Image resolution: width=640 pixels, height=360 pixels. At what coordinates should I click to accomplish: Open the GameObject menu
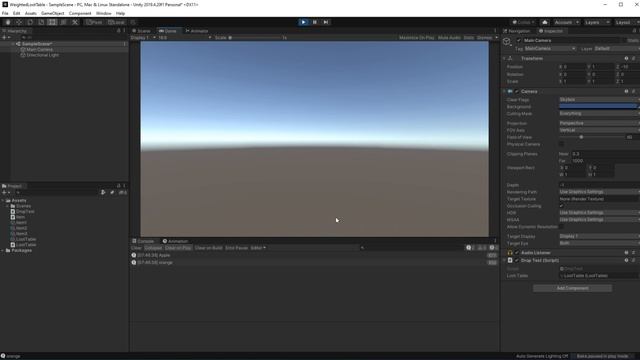point(53,13)
